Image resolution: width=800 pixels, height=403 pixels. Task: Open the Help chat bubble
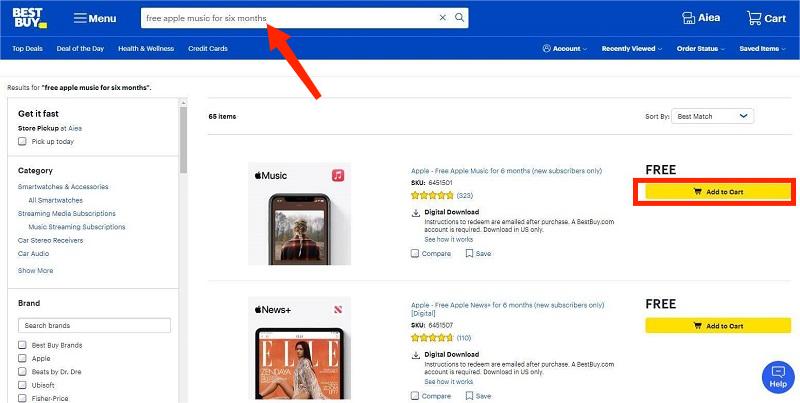point(778,377)
